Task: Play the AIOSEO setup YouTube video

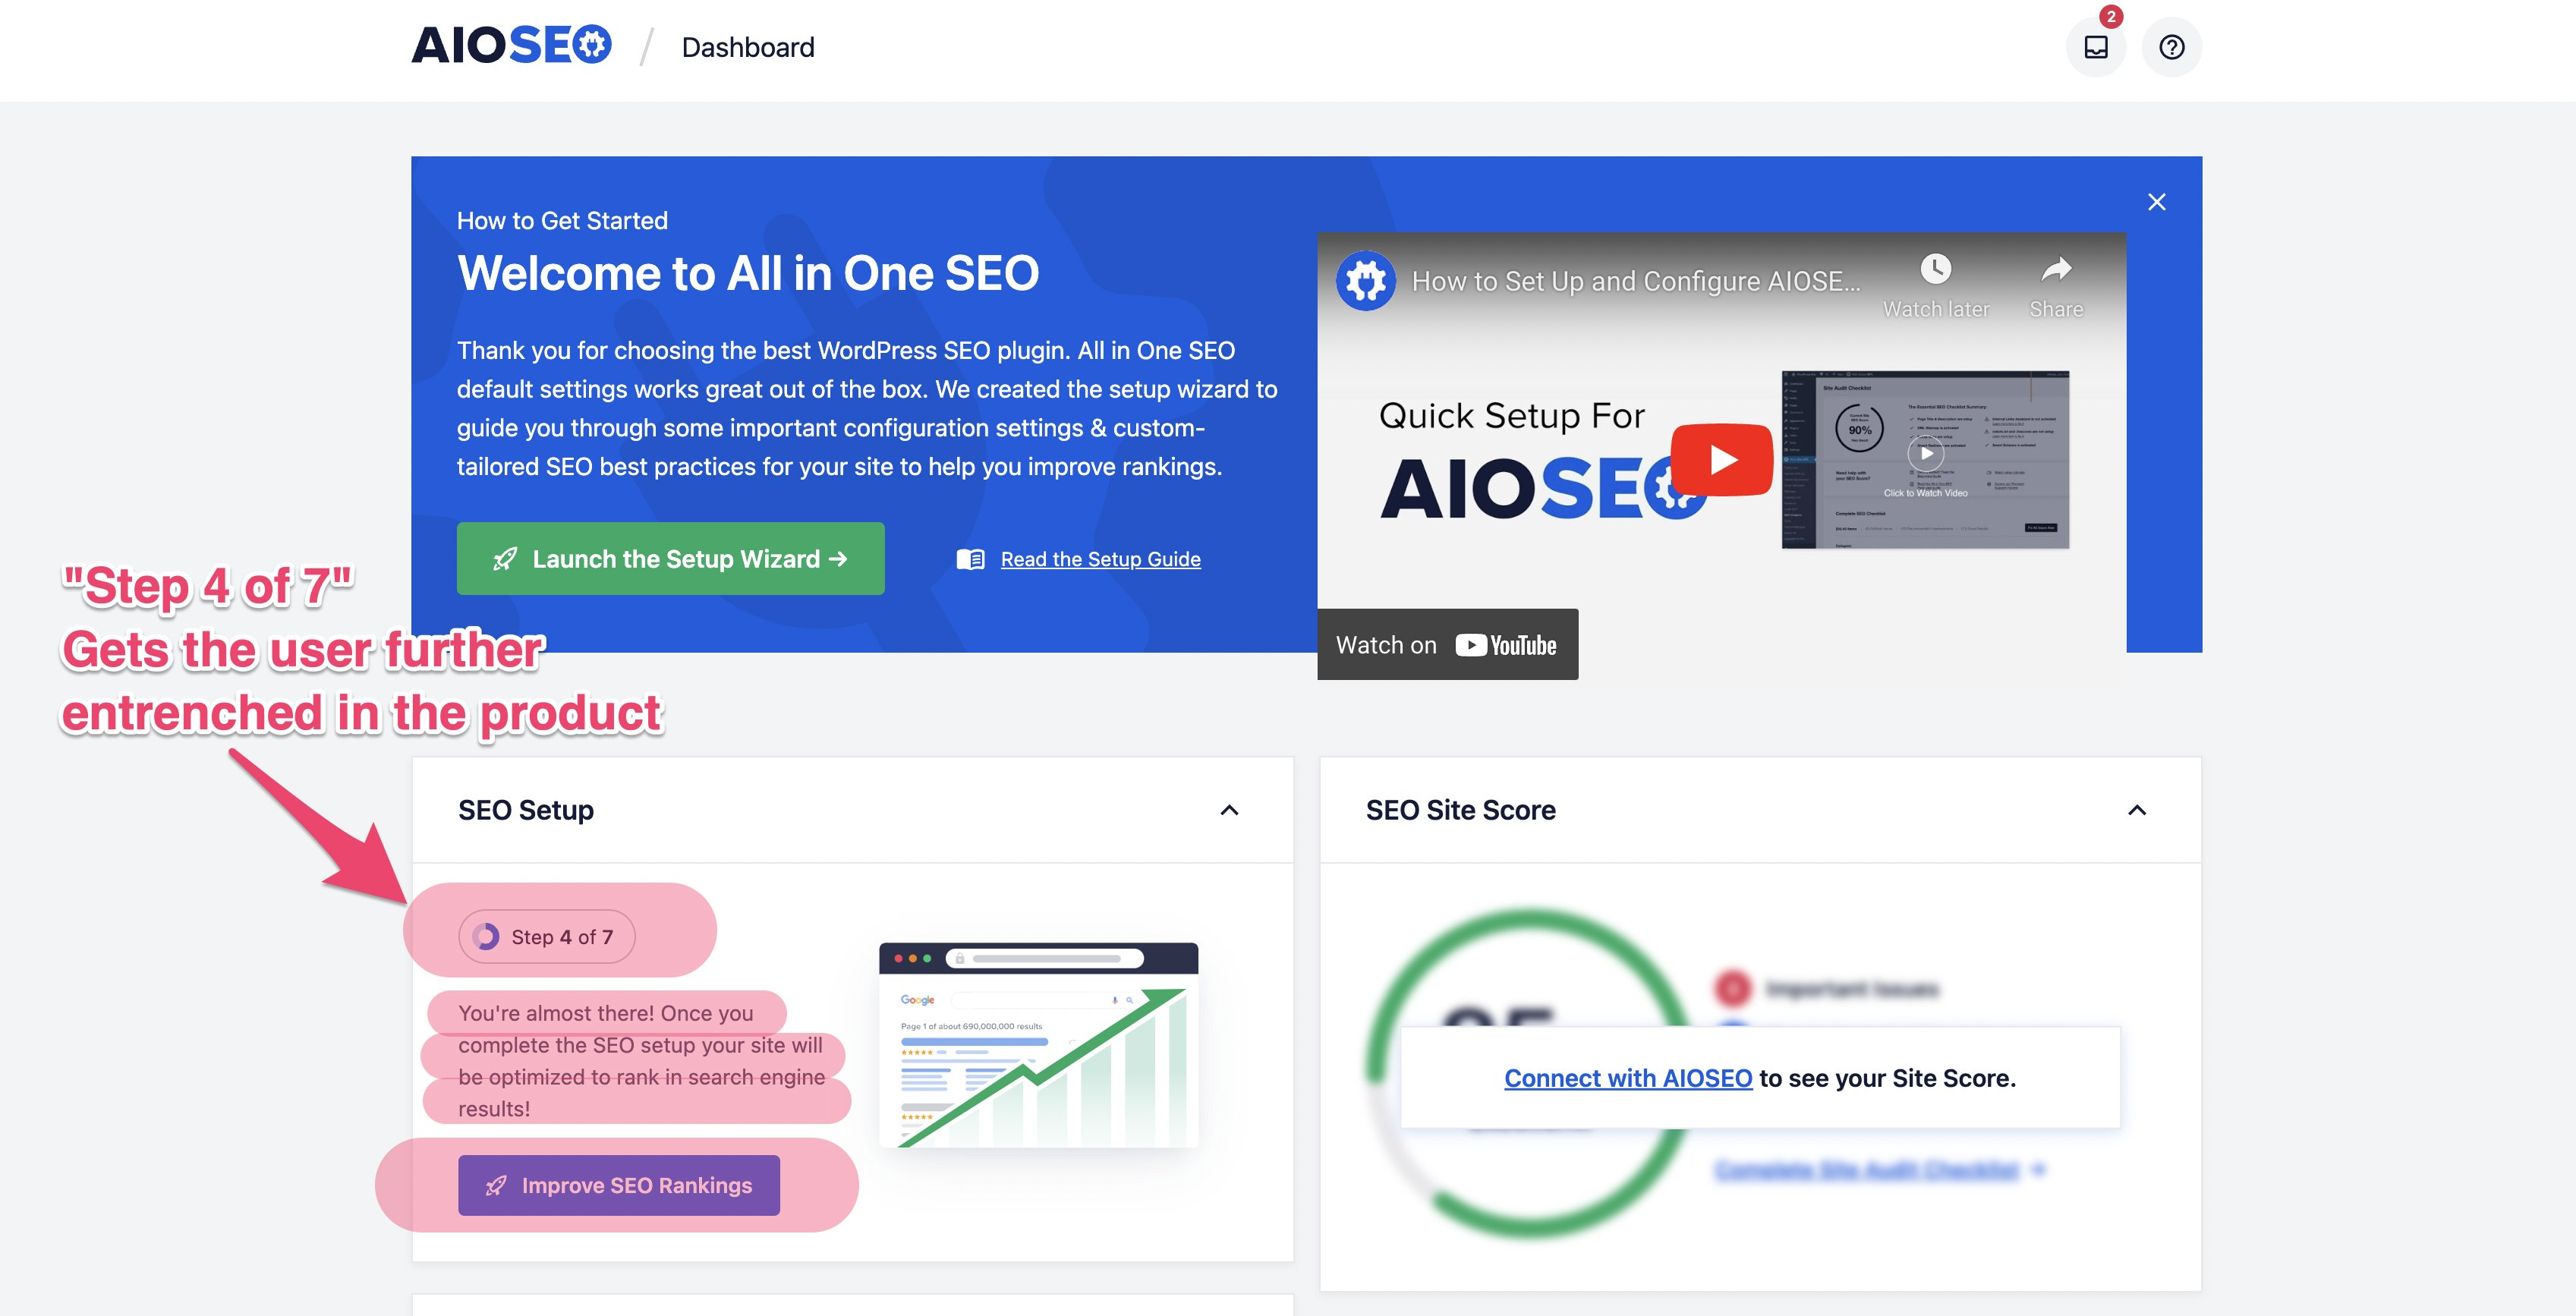Action: (x=1722, y=459)
